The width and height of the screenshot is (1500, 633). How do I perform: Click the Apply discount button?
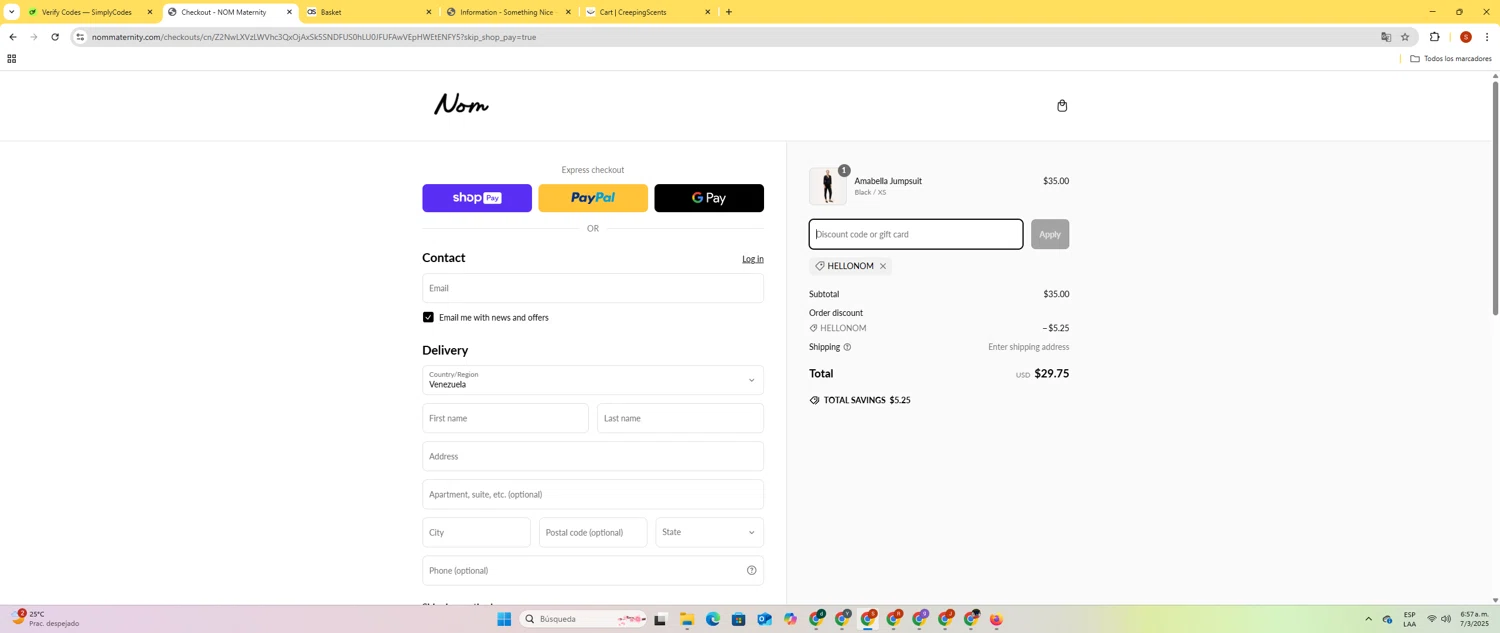coord(1050,234)
